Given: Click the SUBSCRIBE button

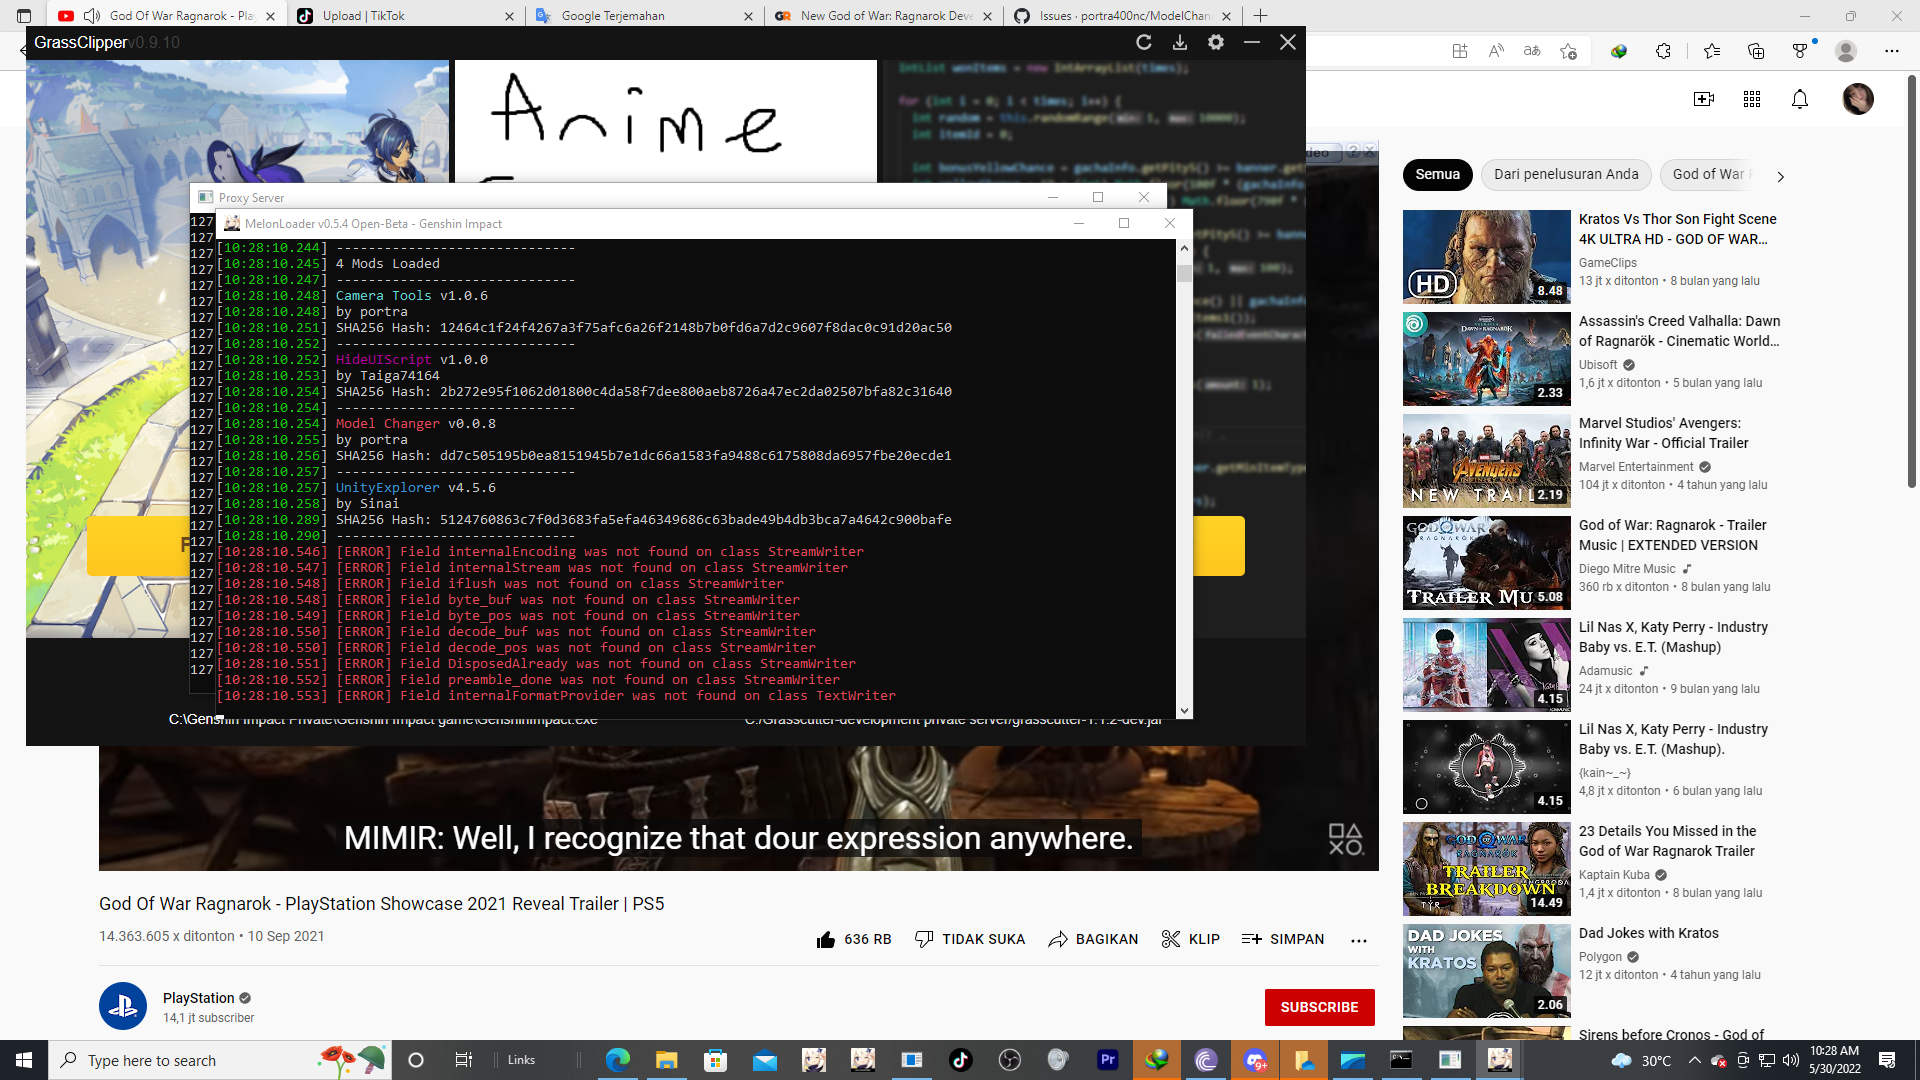Looking at the screenshot, I should pyautogui.click(x=1320, y=1007).
